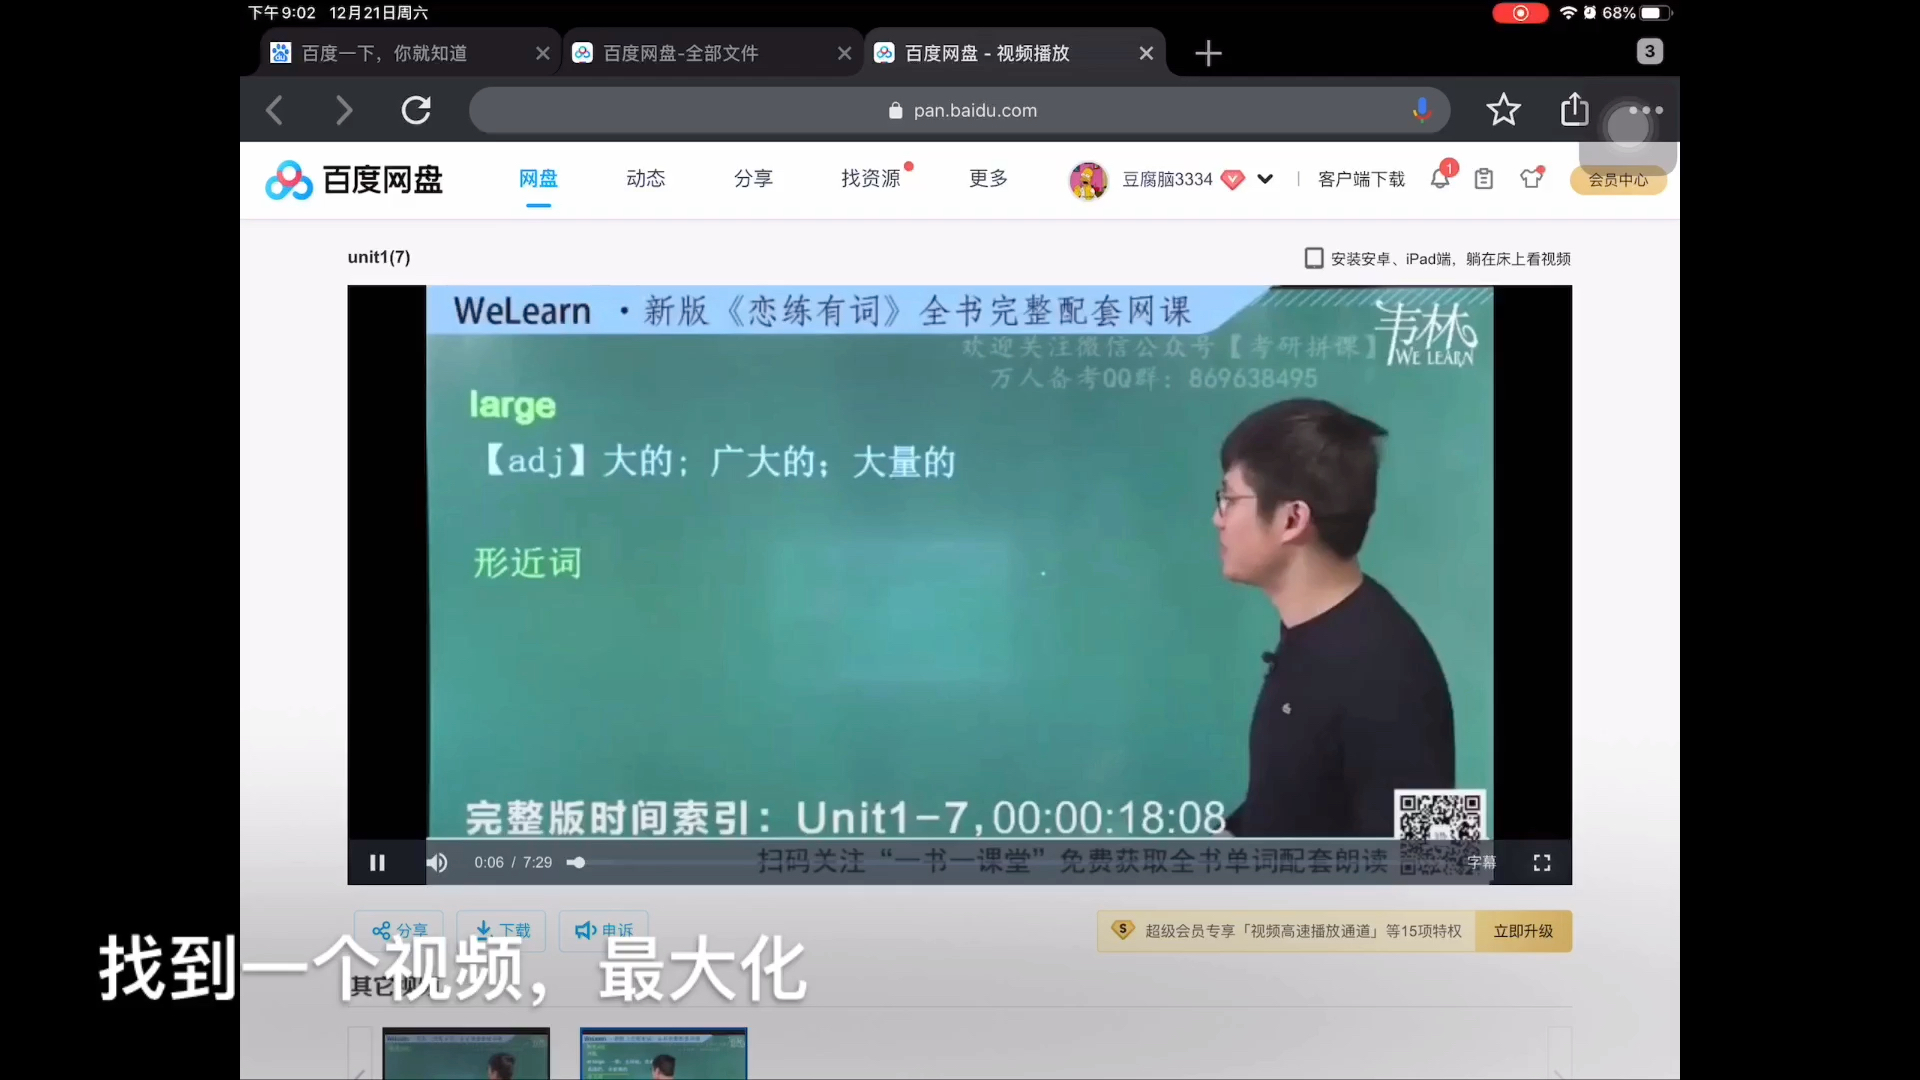Enter video fullscreen mode

coord(1542,862)
